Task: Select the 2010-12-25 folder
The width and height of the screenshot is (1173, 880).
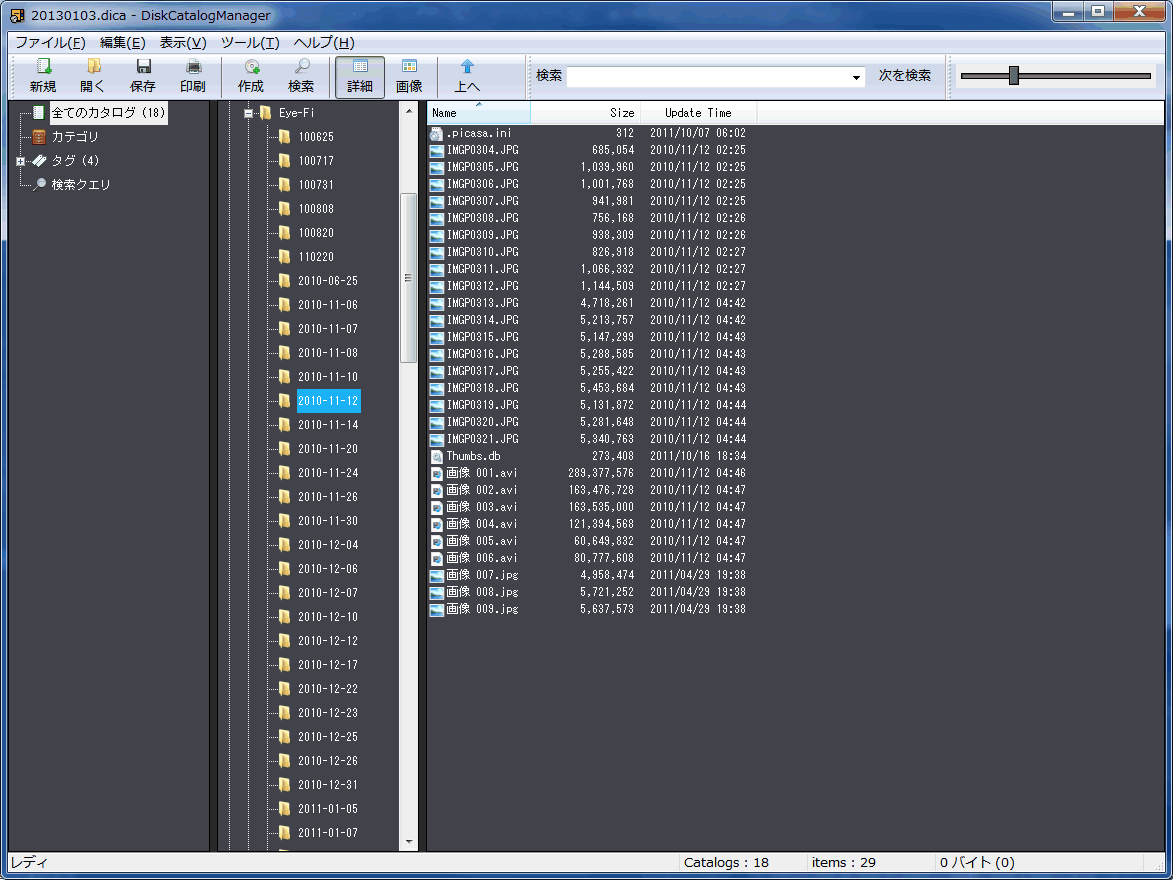Action: coord(327,737)
